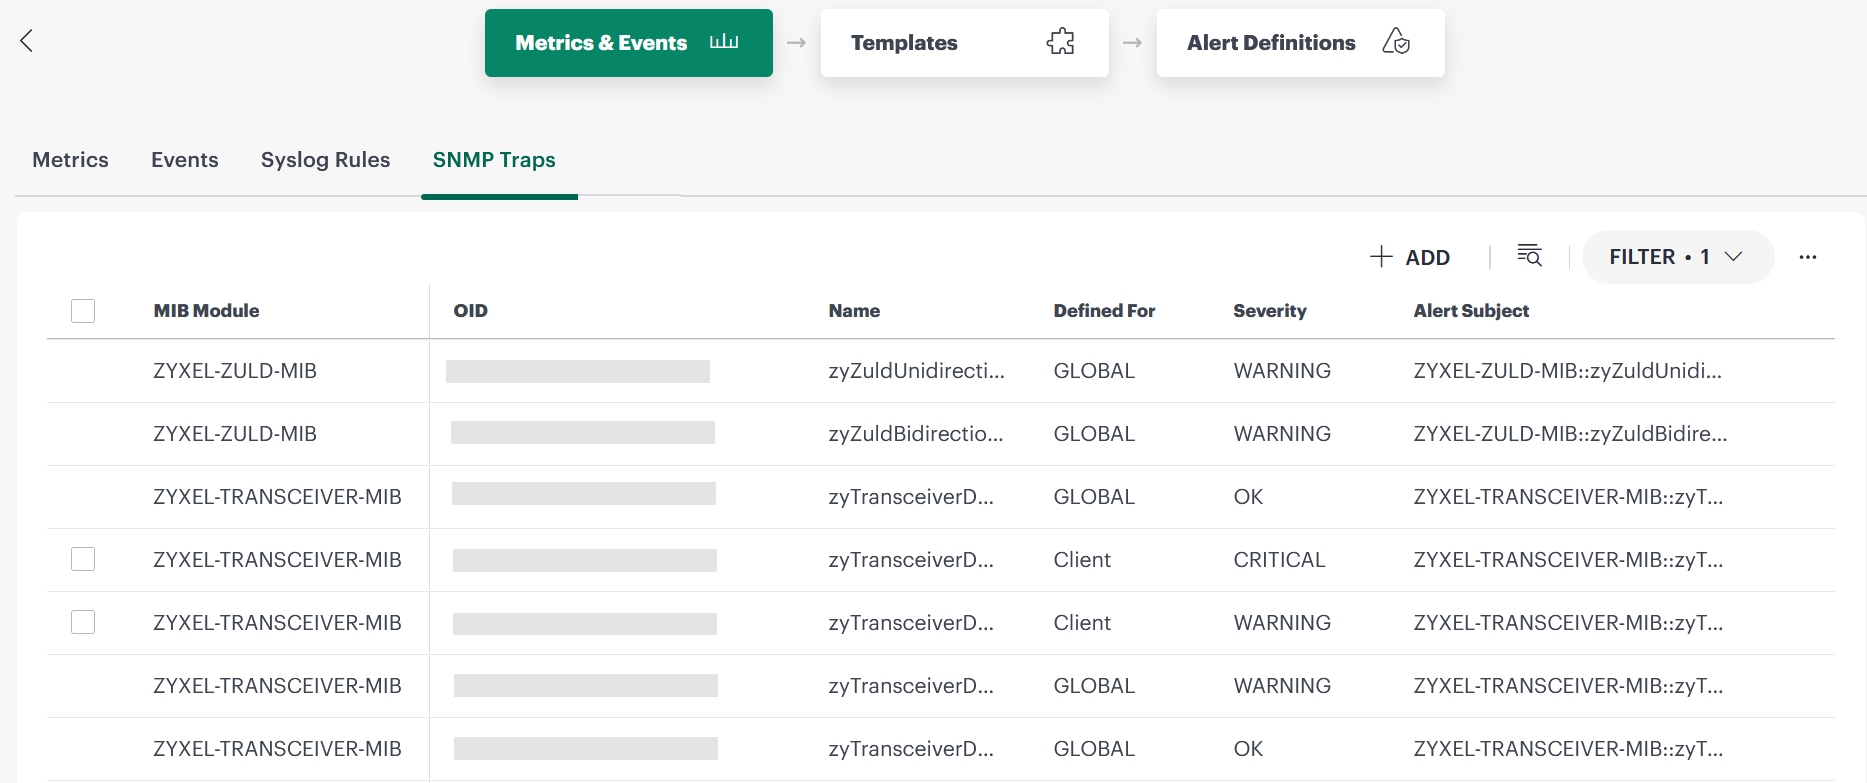Sort by the MIB Module column header
This screenshot has width=1867, height=783.
pos(206,311)
